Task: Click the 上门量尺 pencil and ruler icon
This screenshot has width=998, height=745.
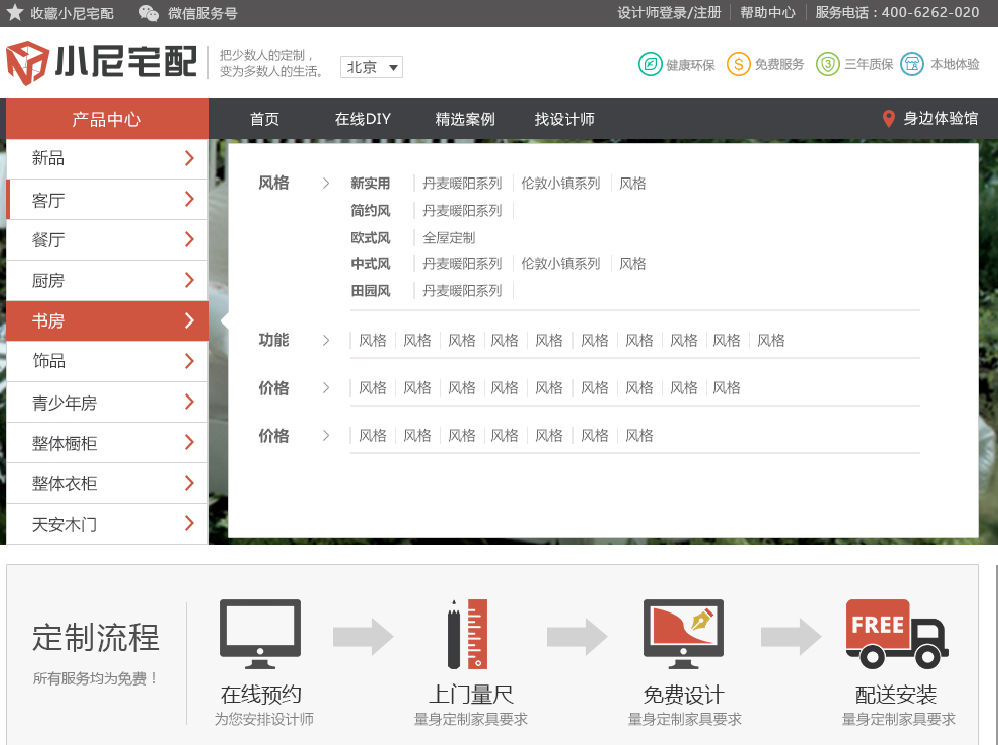Action: (x=468, y=634)
